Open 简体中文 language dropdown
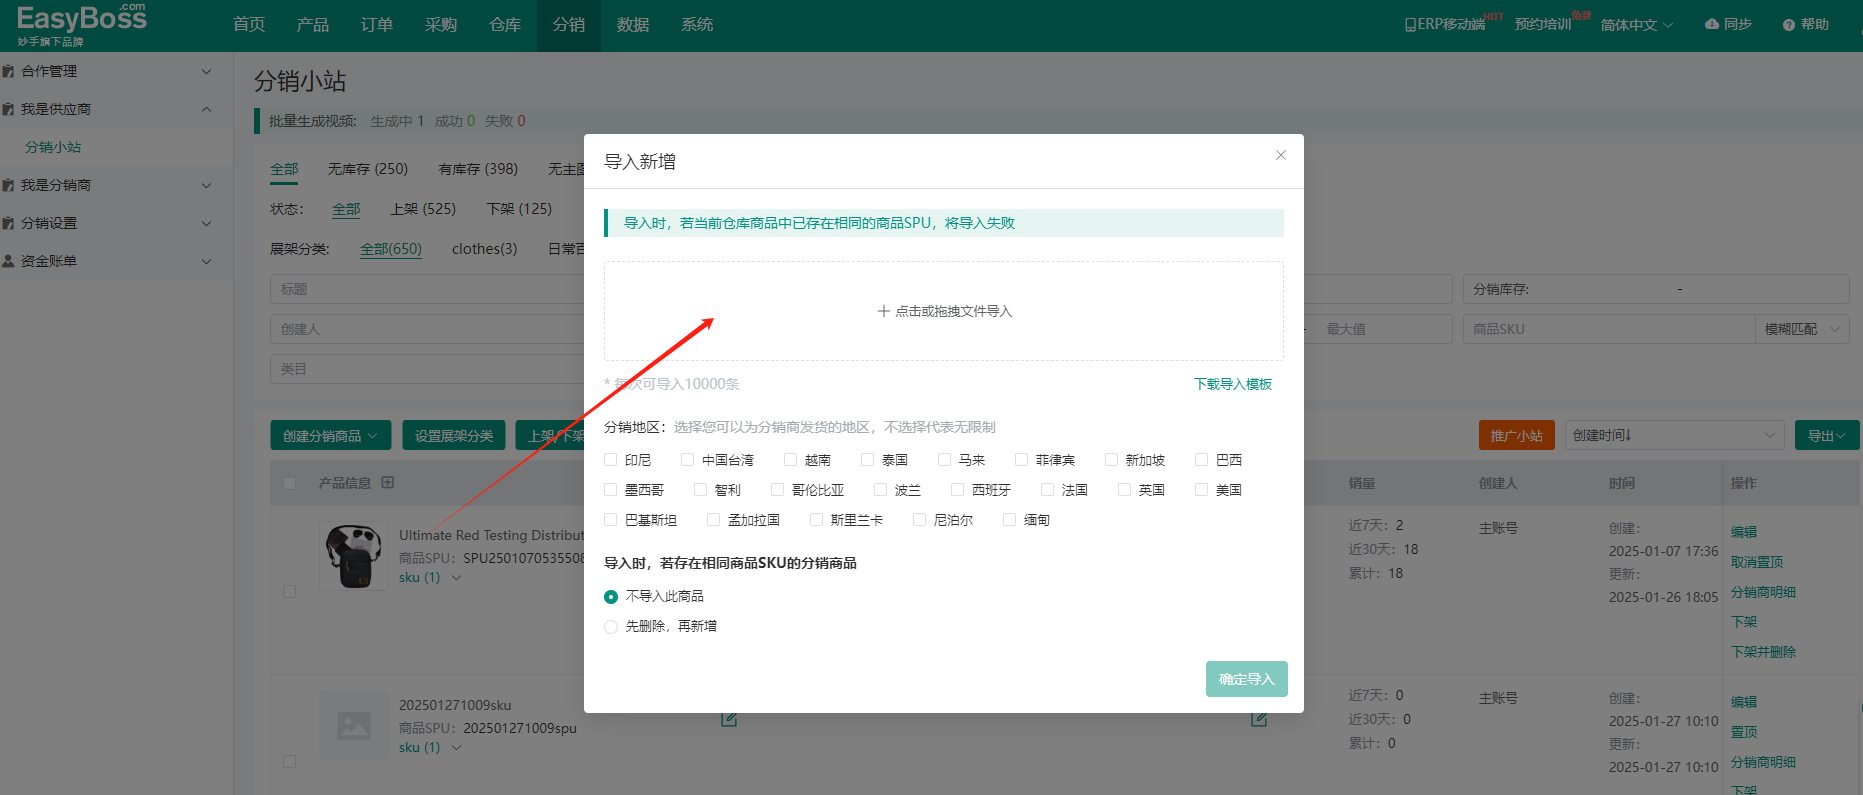 [1636, 25]
